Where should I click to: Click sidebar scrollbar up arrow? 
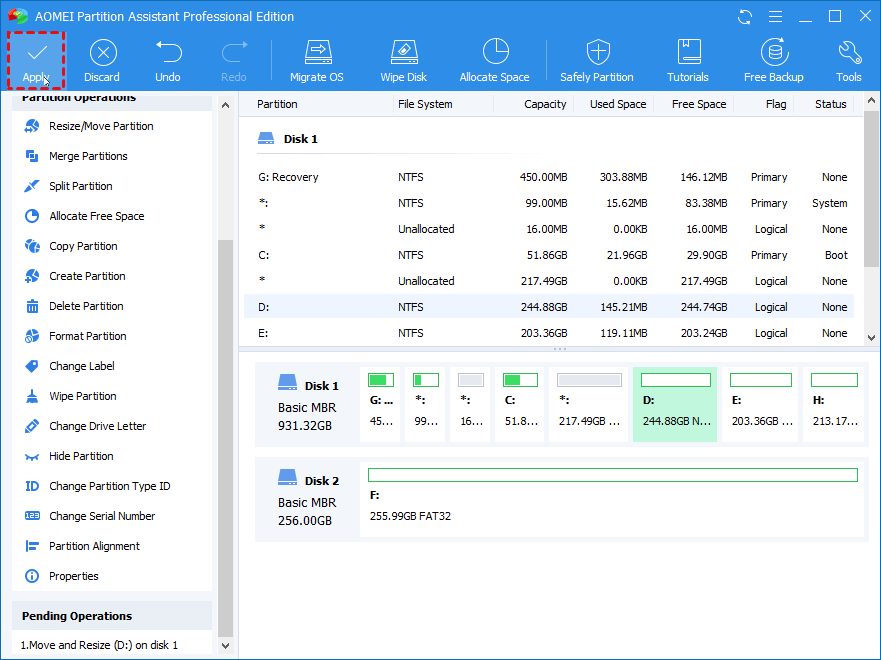pos(225,105)
